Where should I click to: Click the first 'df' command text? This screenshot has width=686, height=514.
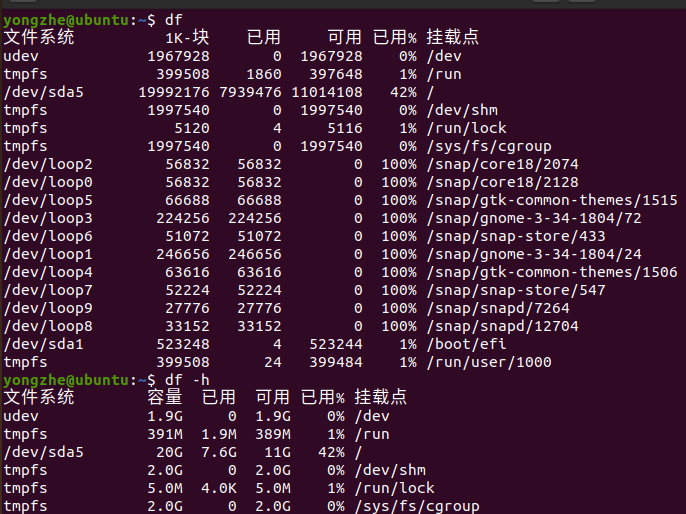tap(173, 20)
